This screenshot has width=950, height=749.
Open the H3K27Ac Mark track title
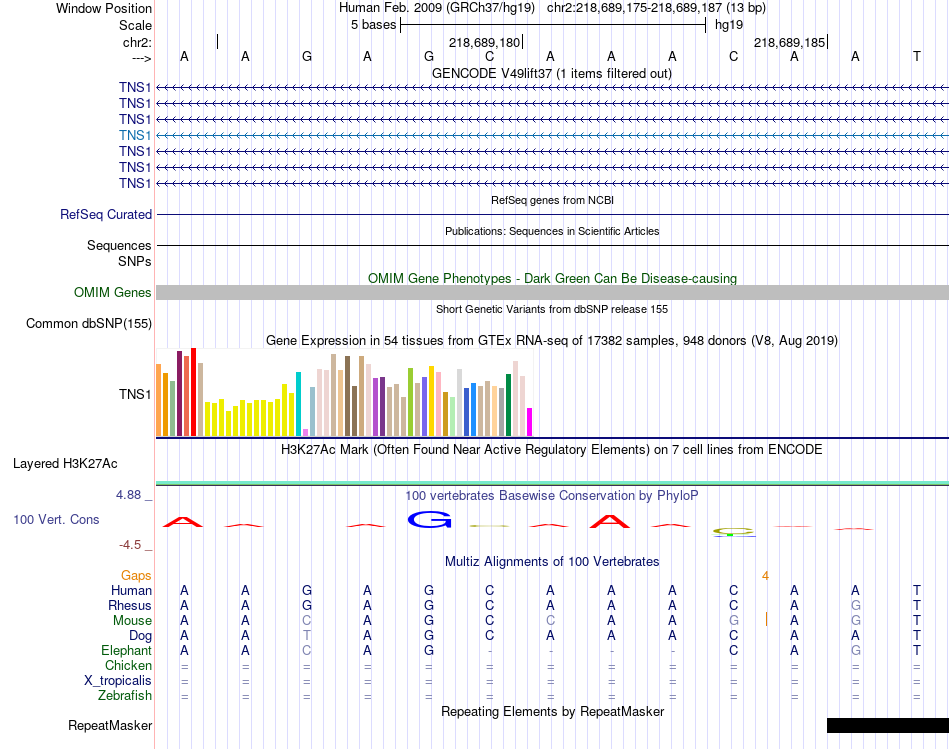(552, 450)
